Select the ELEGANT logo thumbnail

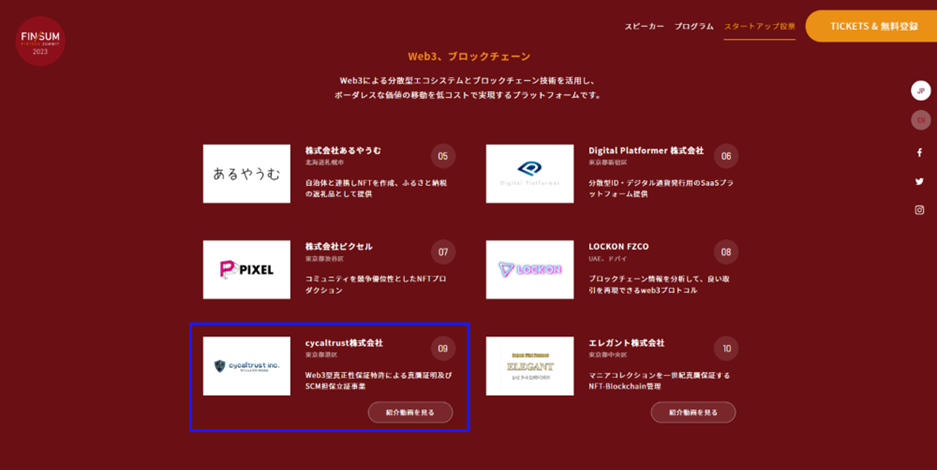point(530,366)
